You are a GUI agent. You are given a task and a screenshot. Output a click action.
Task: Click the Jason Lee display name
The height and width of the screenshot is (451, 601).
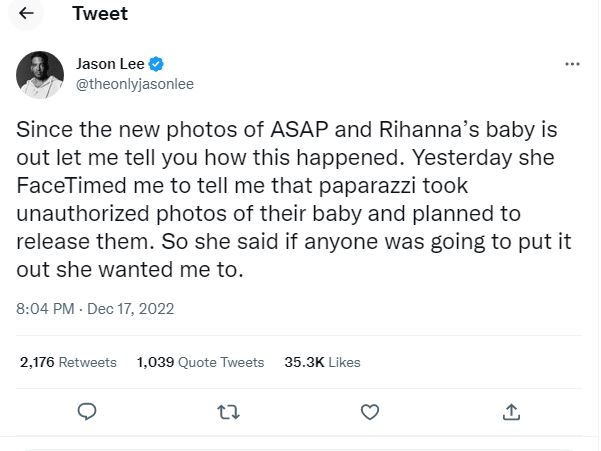click(110, 65)
